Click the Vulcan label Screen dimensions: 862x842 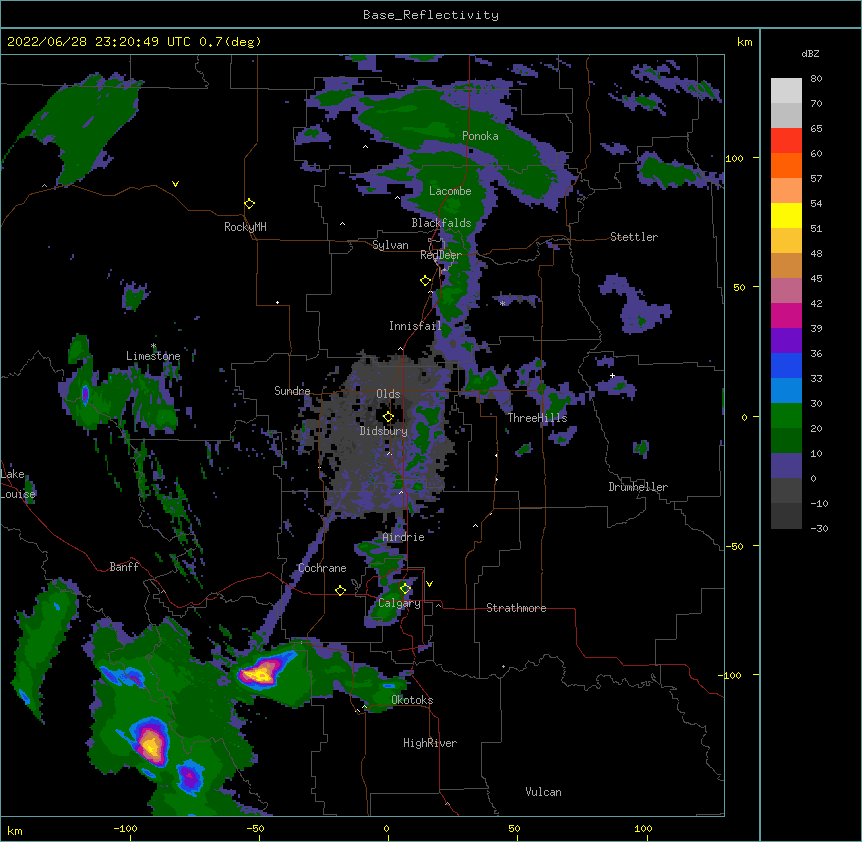coord(543,792)
